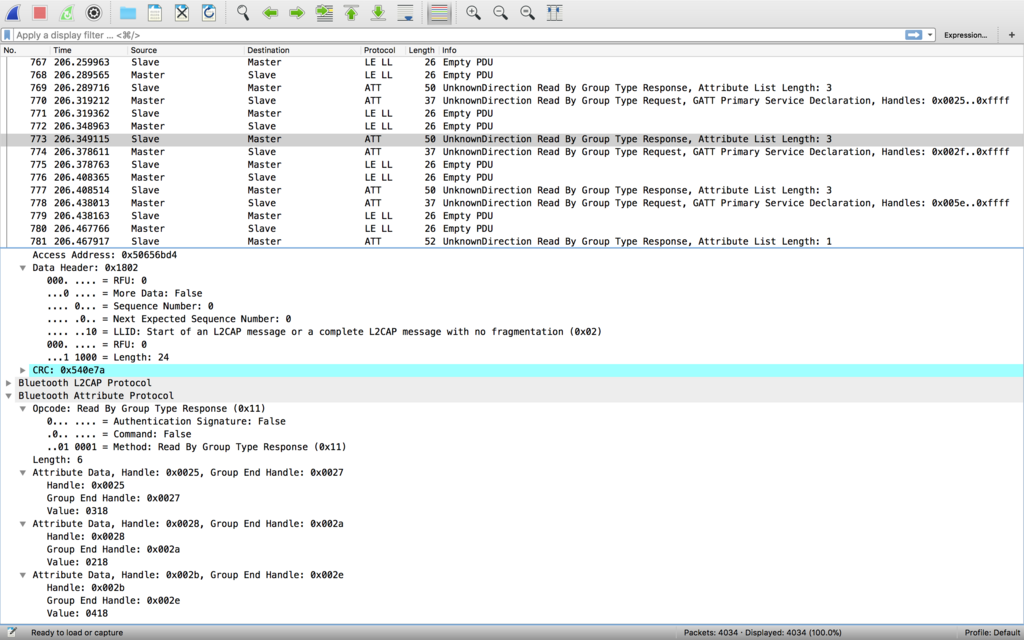
Task: Select packet number 767
Action: click(512, 63)
